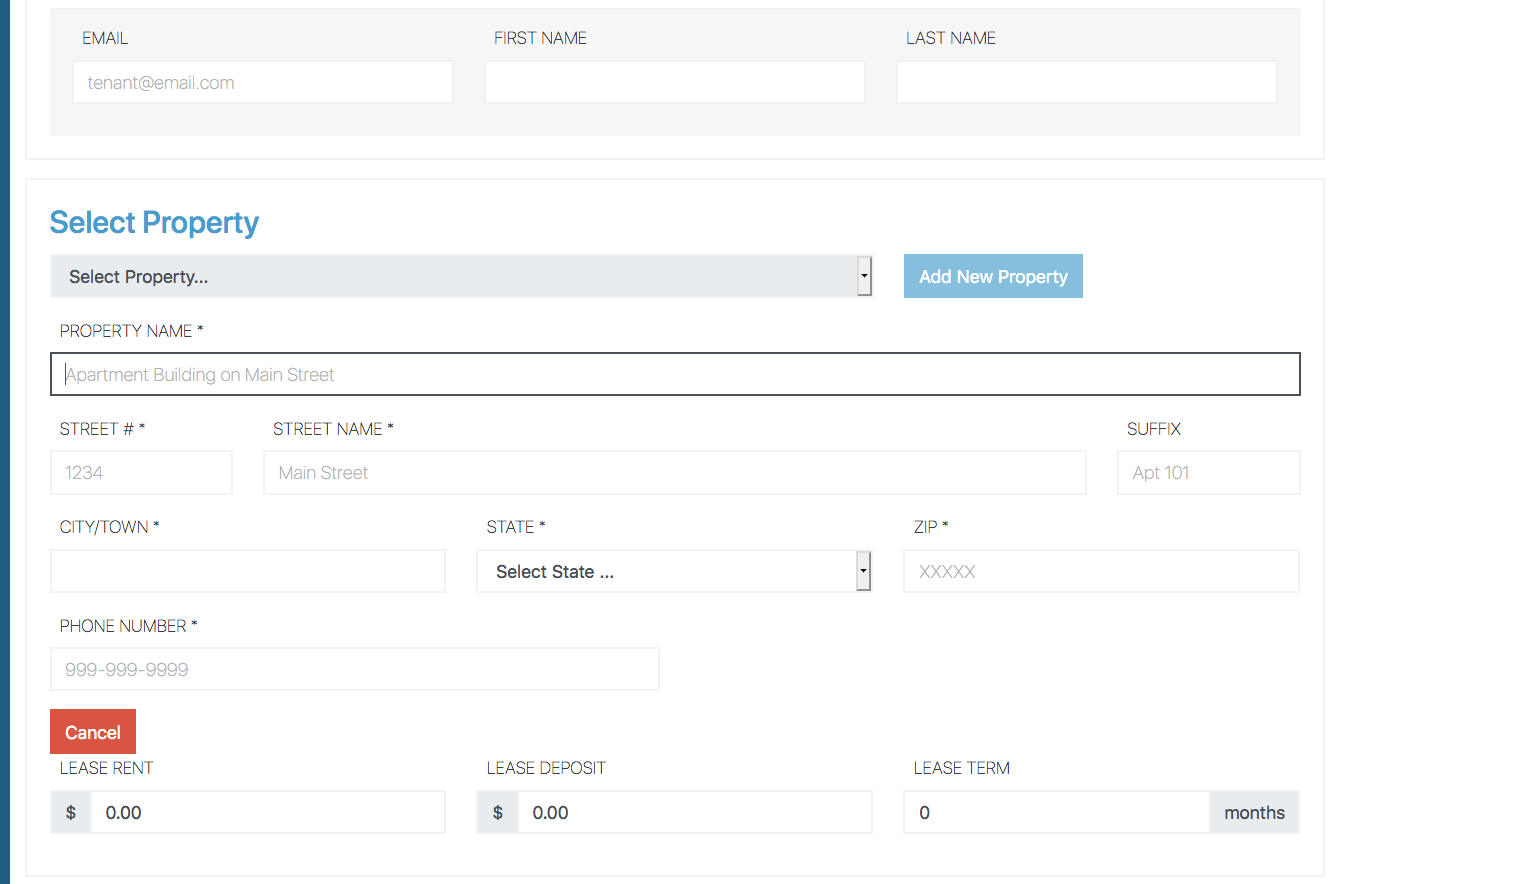
Task: Click Add New Property button
Action: point(993,276)
